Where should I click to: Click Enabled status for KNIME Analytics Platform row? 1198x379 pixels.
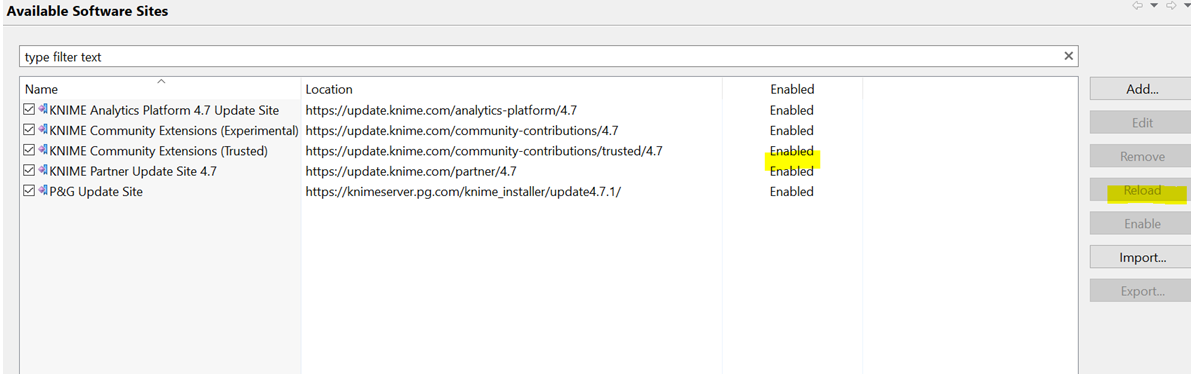tap(792, 110)
